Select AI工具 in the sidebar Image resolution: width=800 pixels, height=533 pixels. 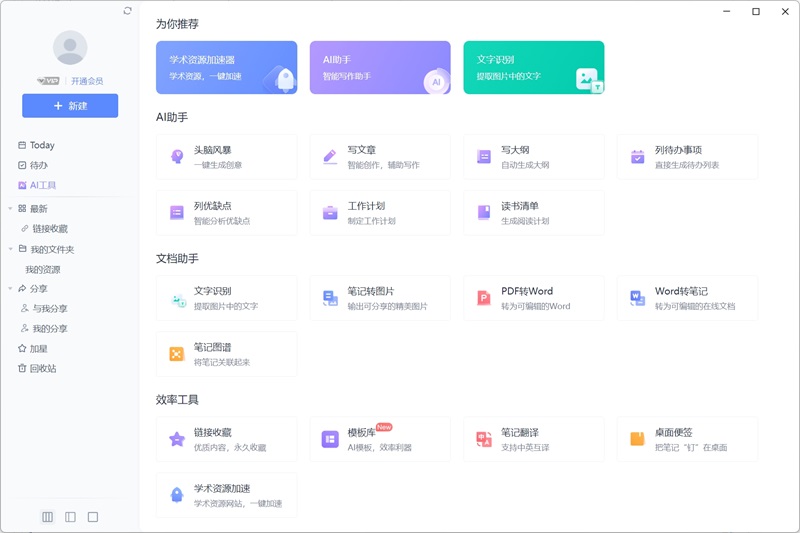coord(37,185)
